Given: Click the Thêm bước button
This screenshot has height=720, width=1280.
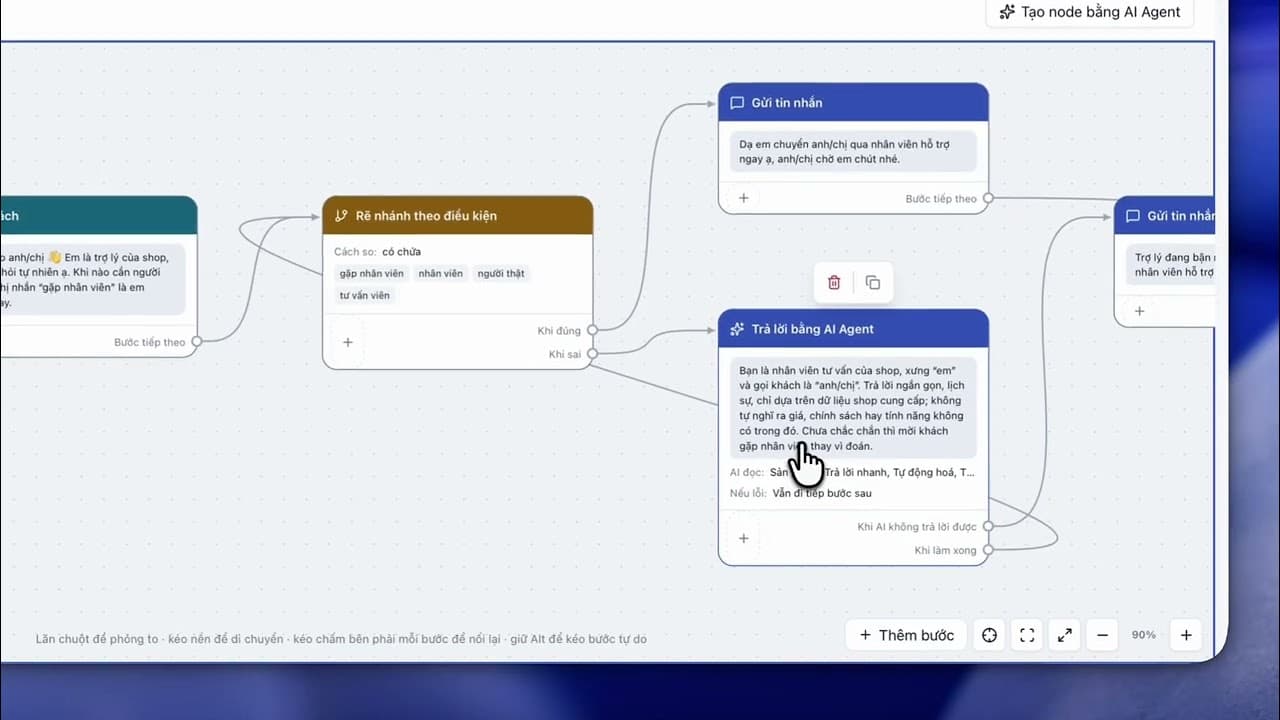Looking at the screenshot, I should tap(907, 635).
